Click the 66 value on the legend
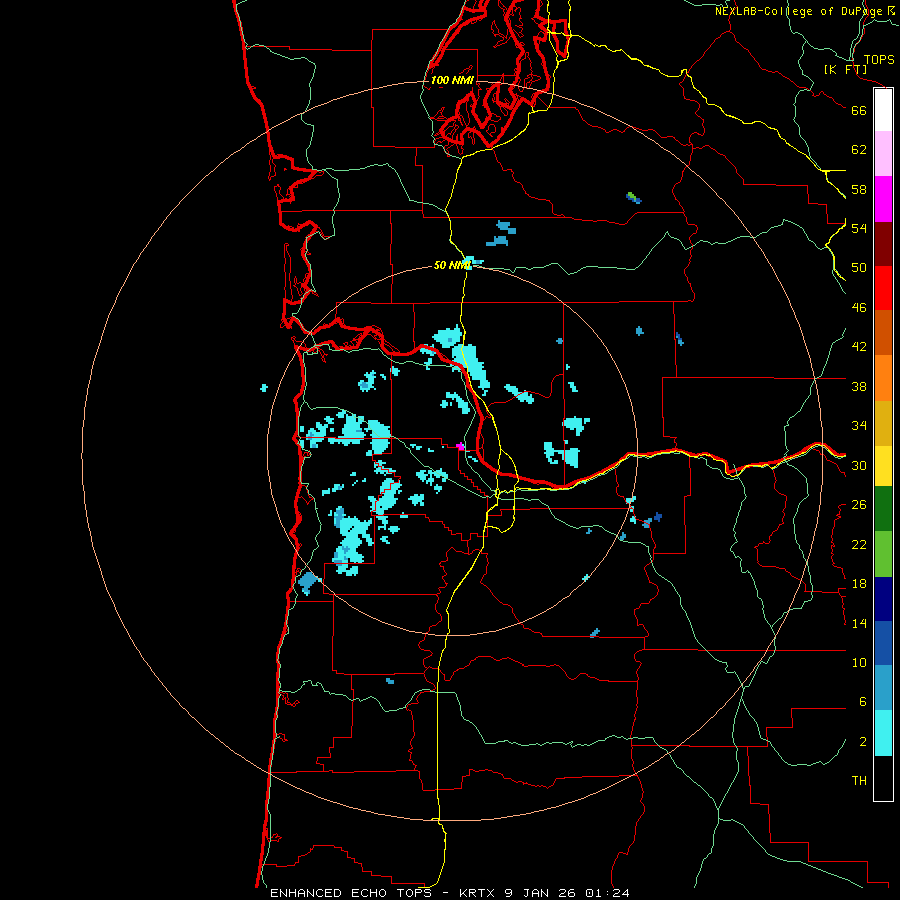The width and height of the screenshot is (900, 900). coord(859,110)
